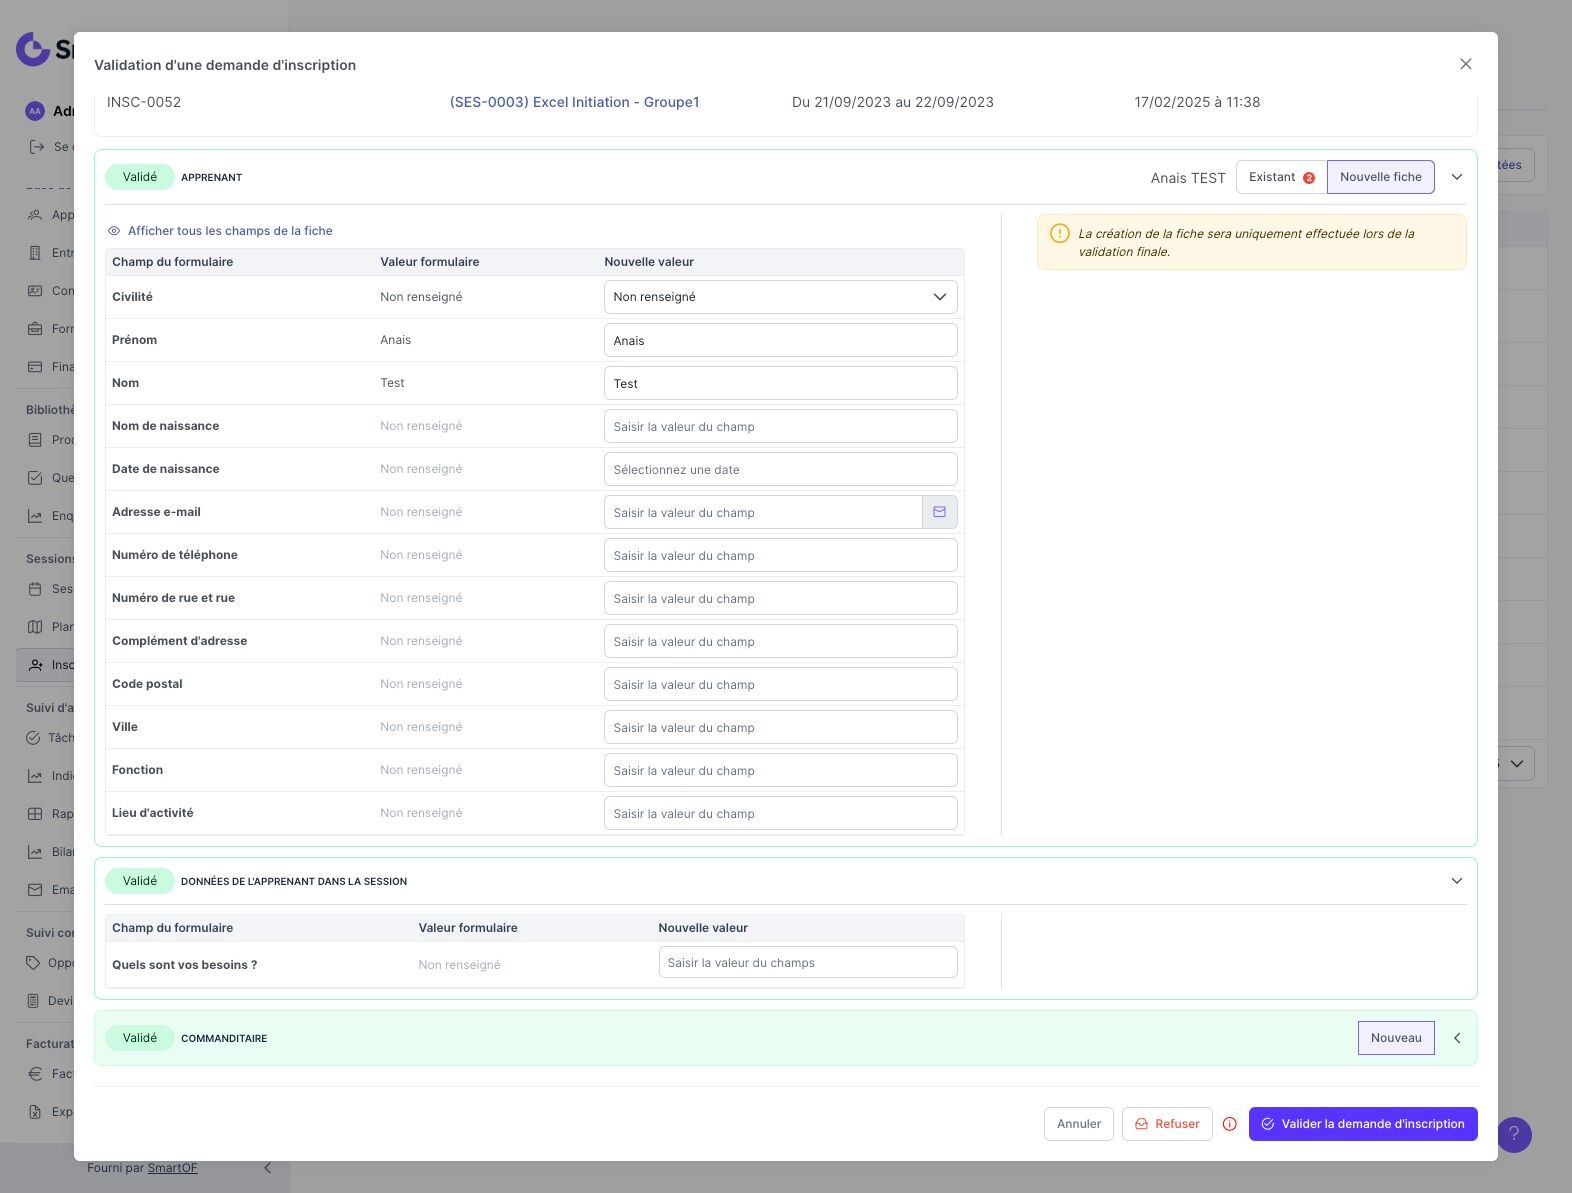Click the mail icon beside 'Ema' in background sidebar
Screen dimensions: 1572x1193
tap(35, 890)
